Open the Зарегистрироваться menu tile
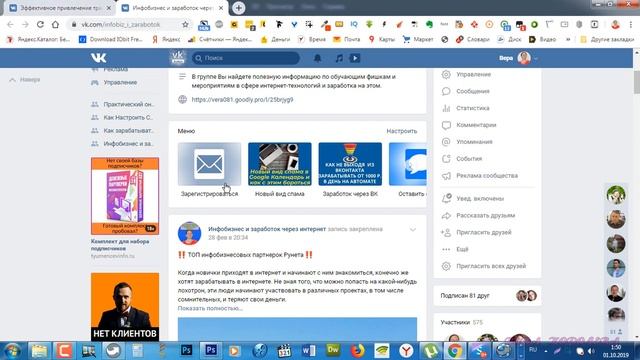640x360 pixels. click(209, 169)
